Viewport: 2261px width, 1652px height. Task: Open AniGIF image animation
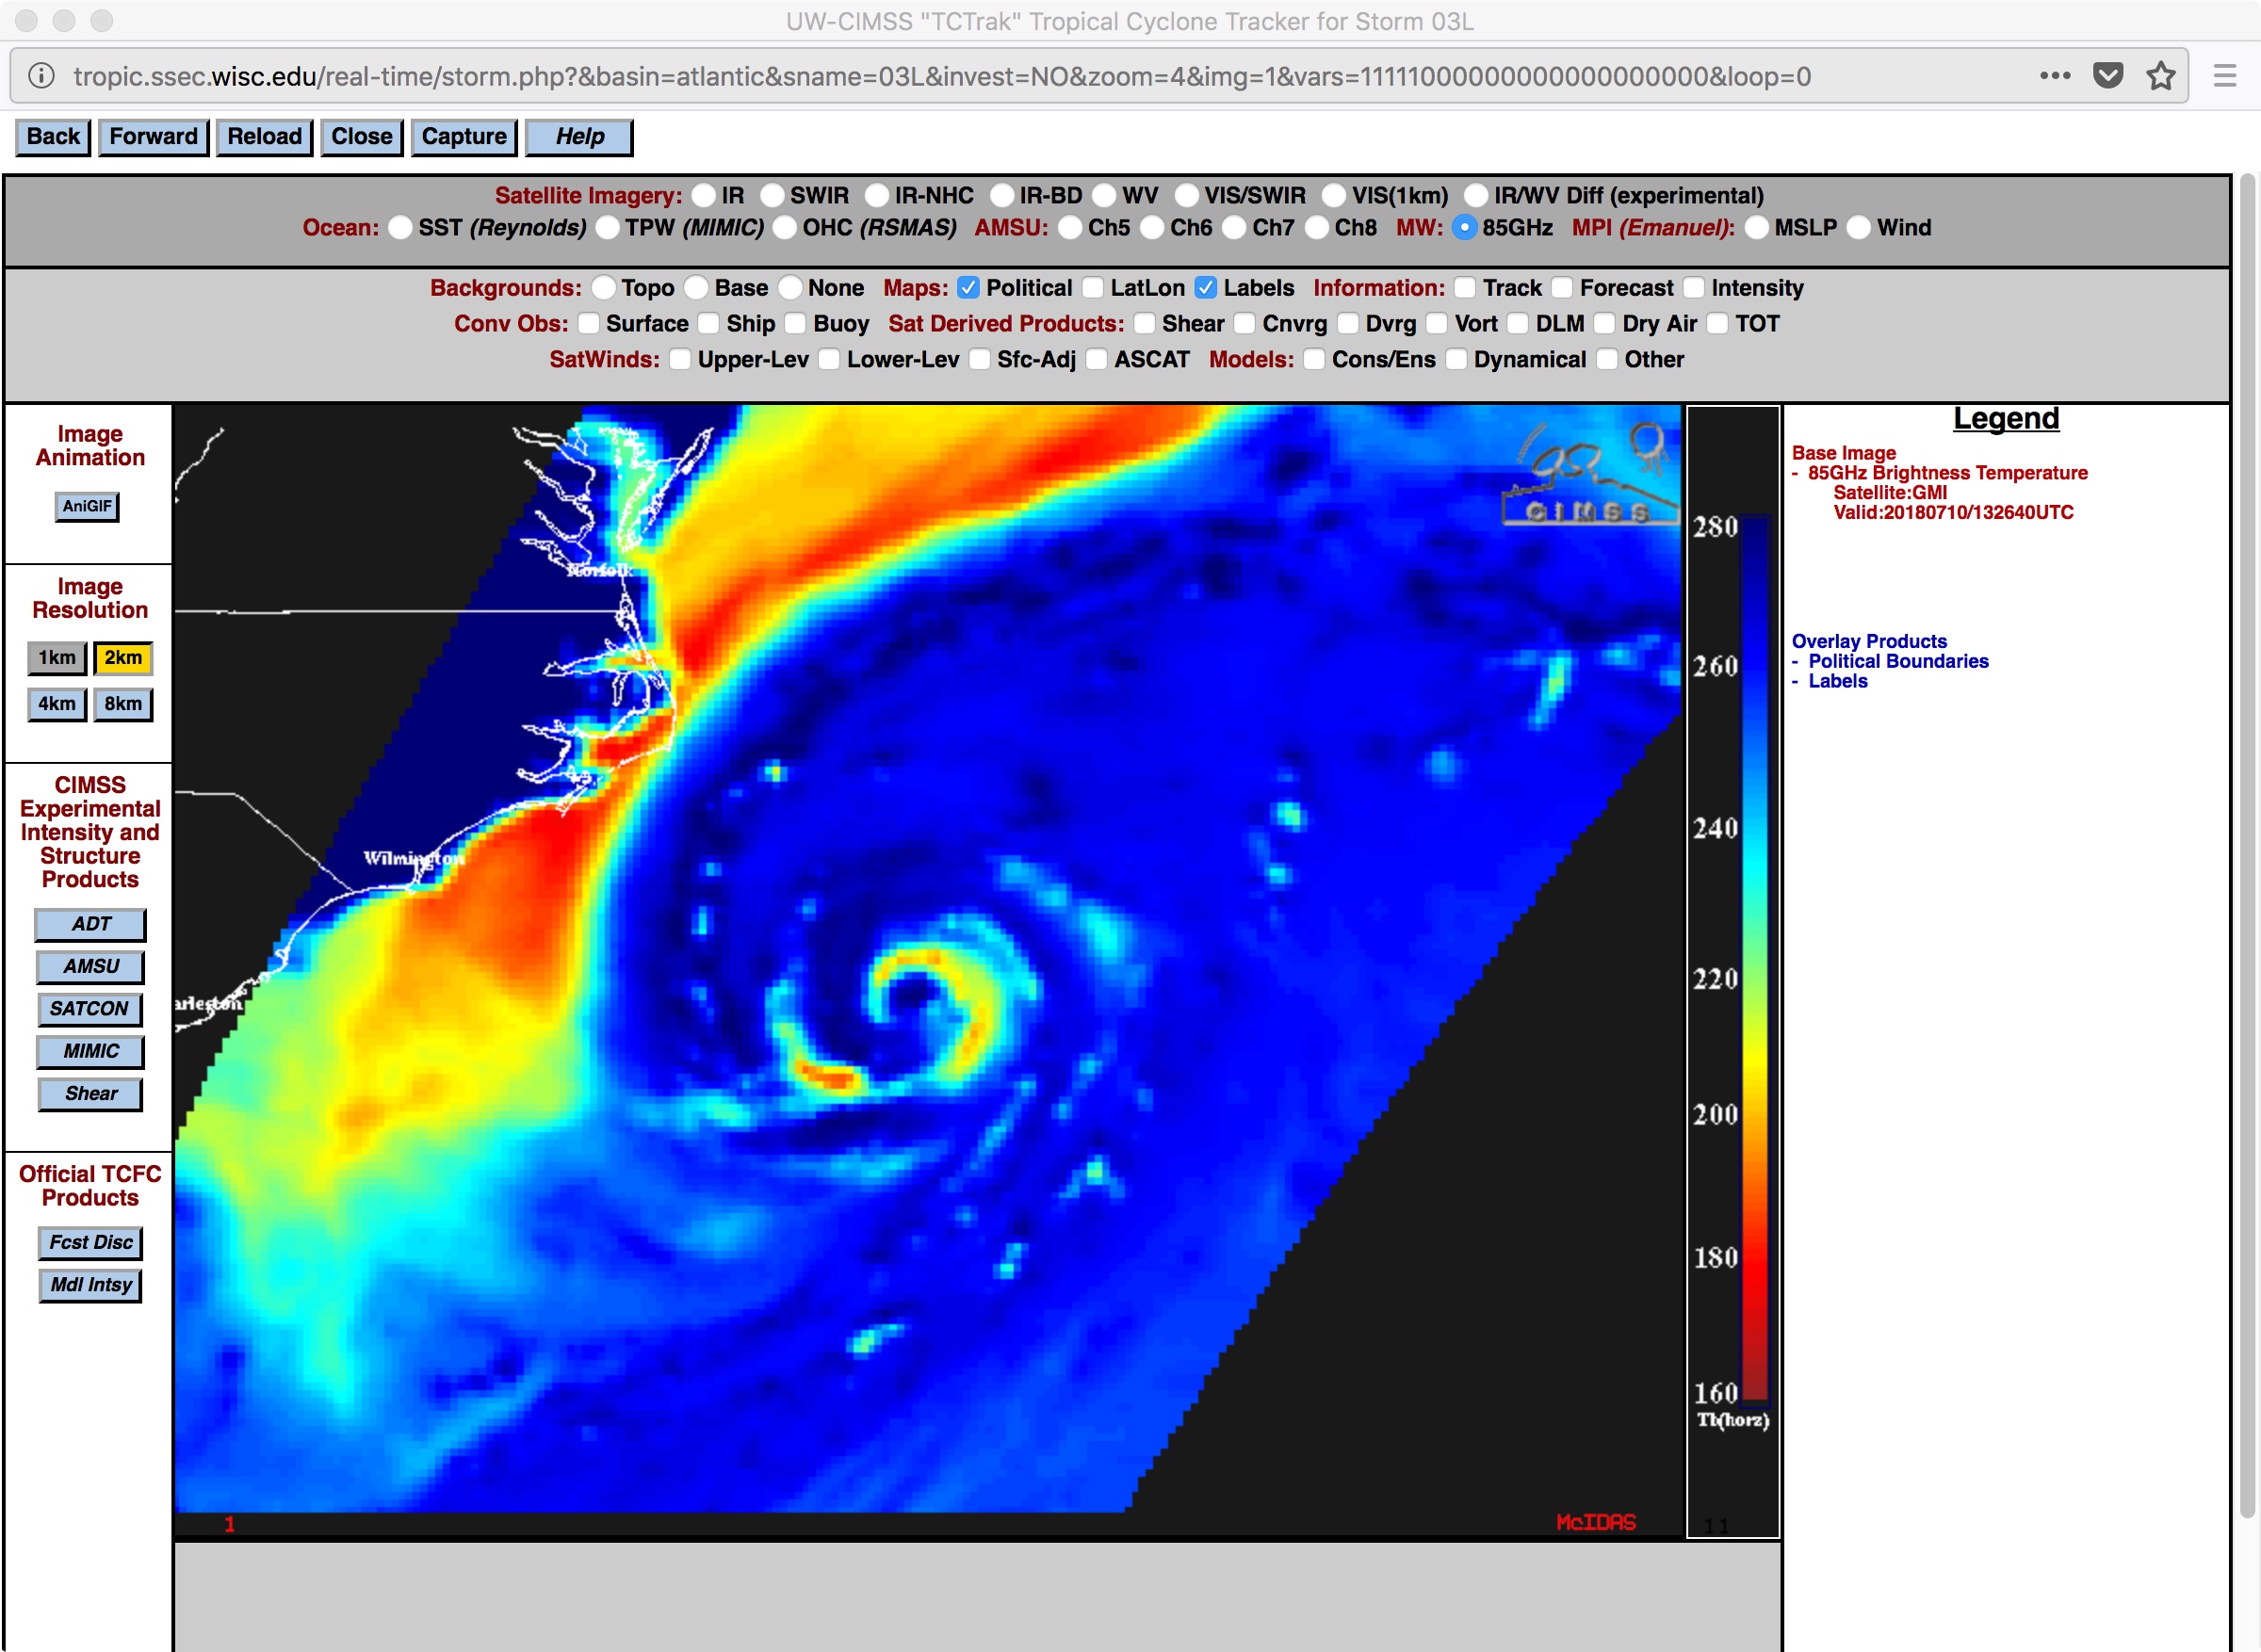coord(87,506)
